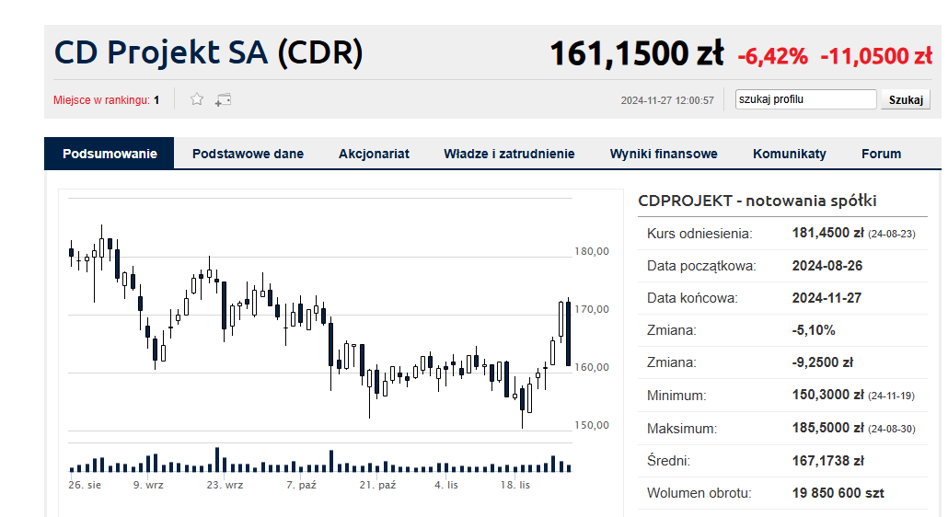
Task: Select the -6,42% change value
Action: 772,56
